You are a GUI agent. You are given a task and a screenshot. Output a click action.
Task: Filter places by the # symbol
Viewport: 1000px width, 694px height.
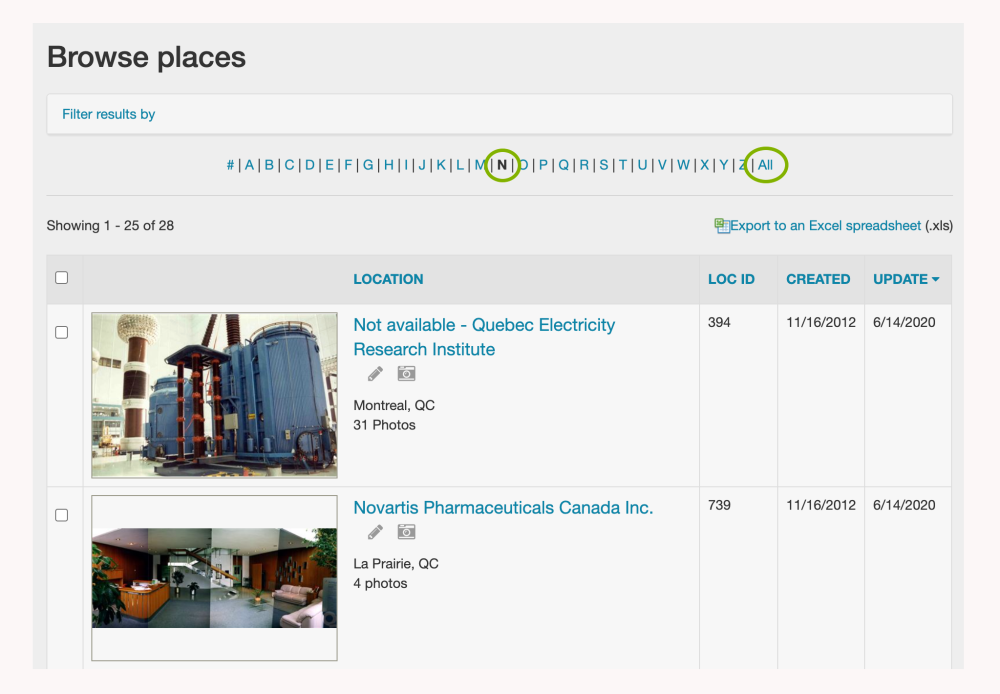coord(230,165)
